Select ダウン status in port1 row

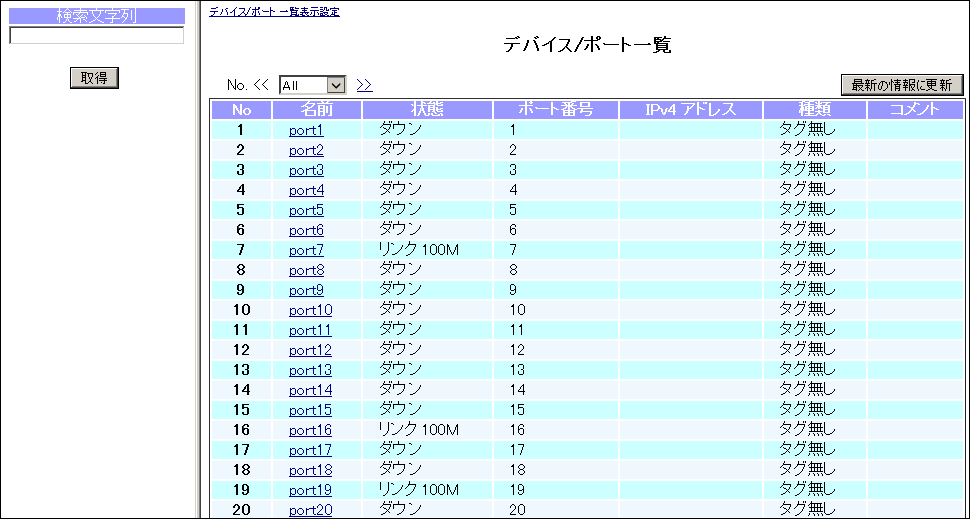(400, 129)
